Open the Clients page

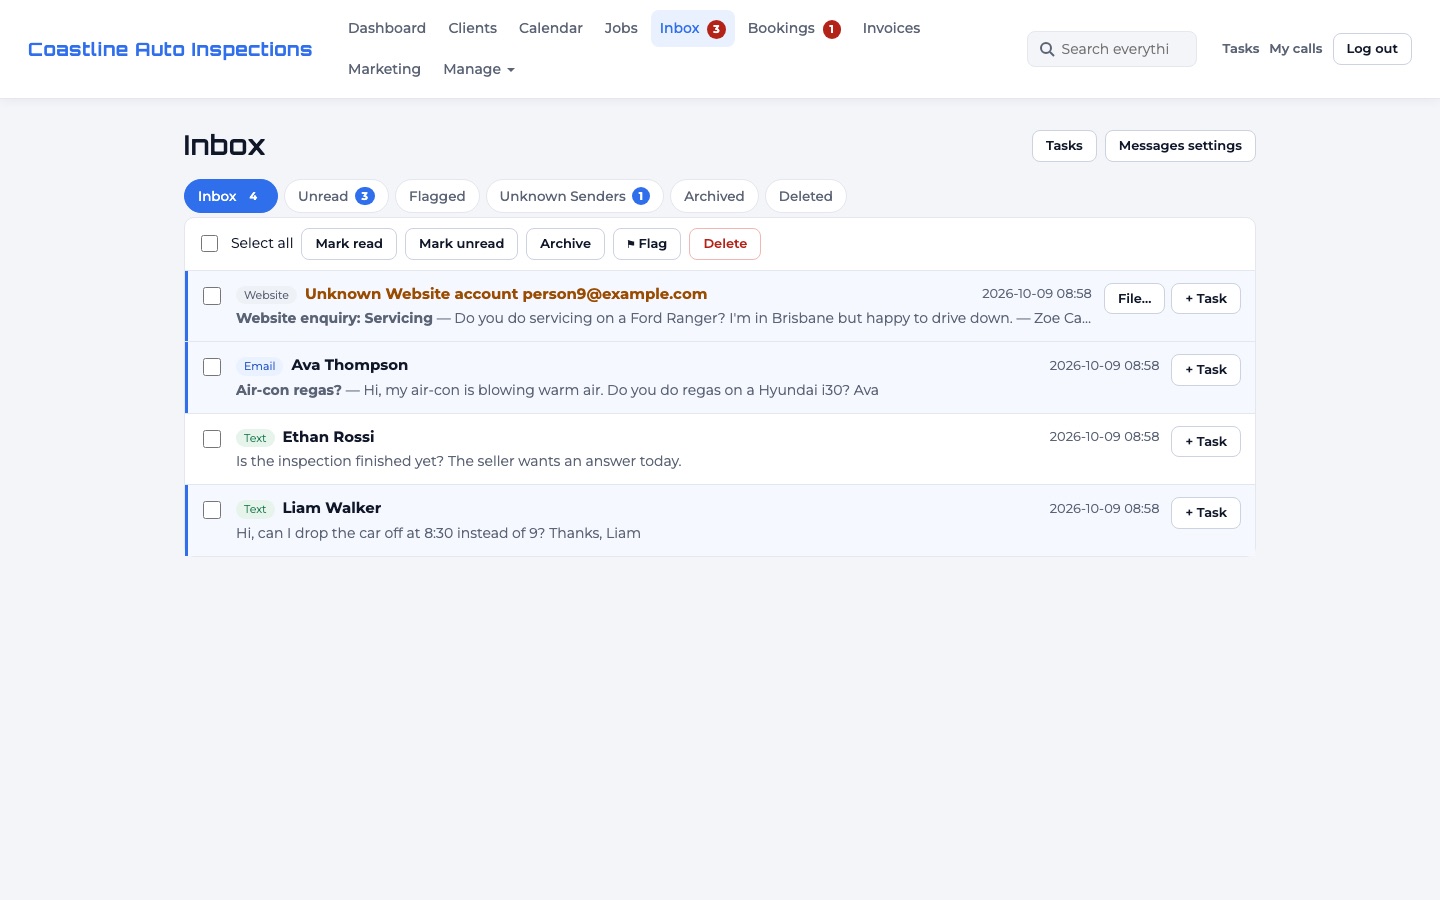pyautogui.click(x=472, y=28)
